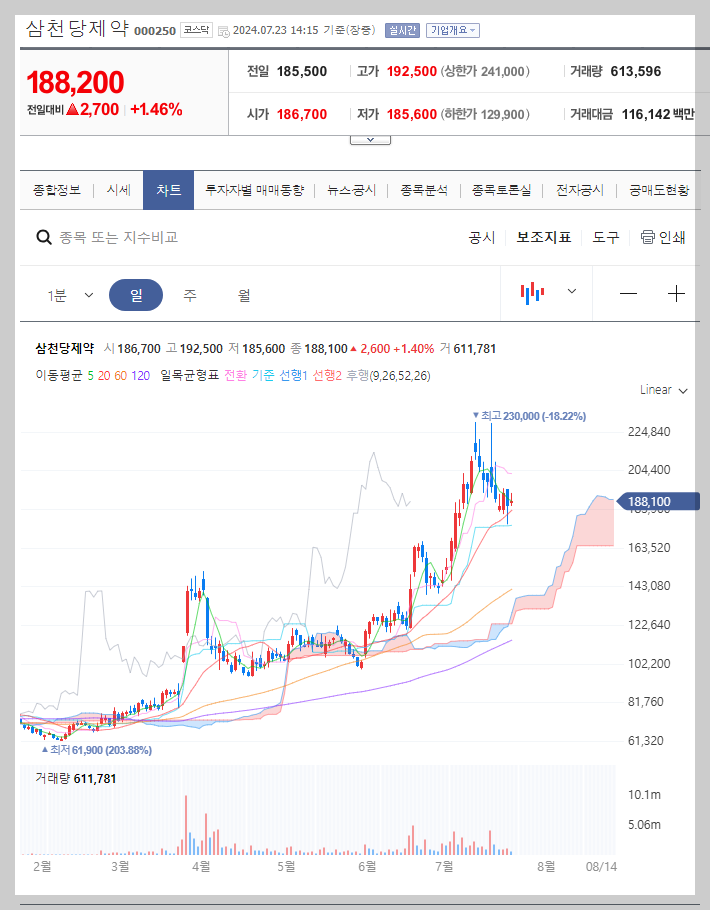Click the calendar icon near the date

[x=224, y=31]
